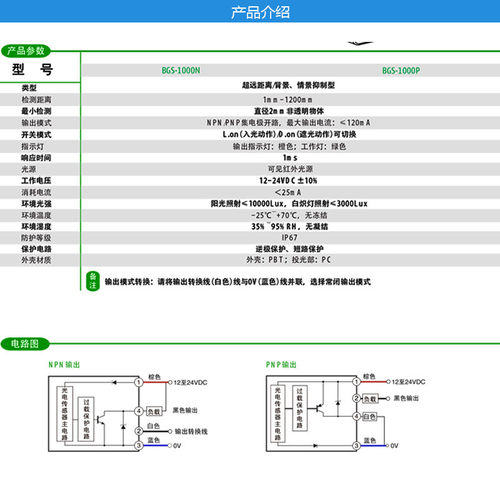Select the value IP67
500x500 pixels.
(289, 238)
